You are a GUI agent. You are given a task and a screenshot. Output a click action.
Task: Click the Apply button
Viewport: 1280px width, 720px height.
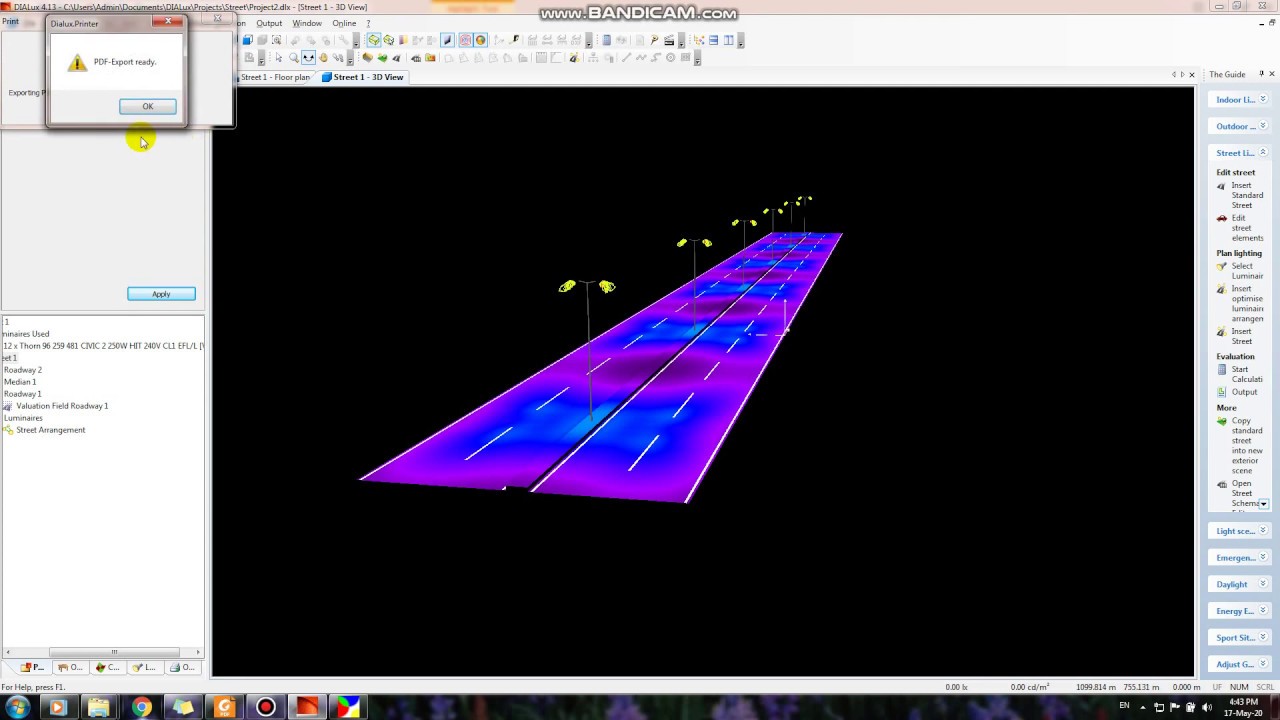pyautogui.click(x=161, y=294)
